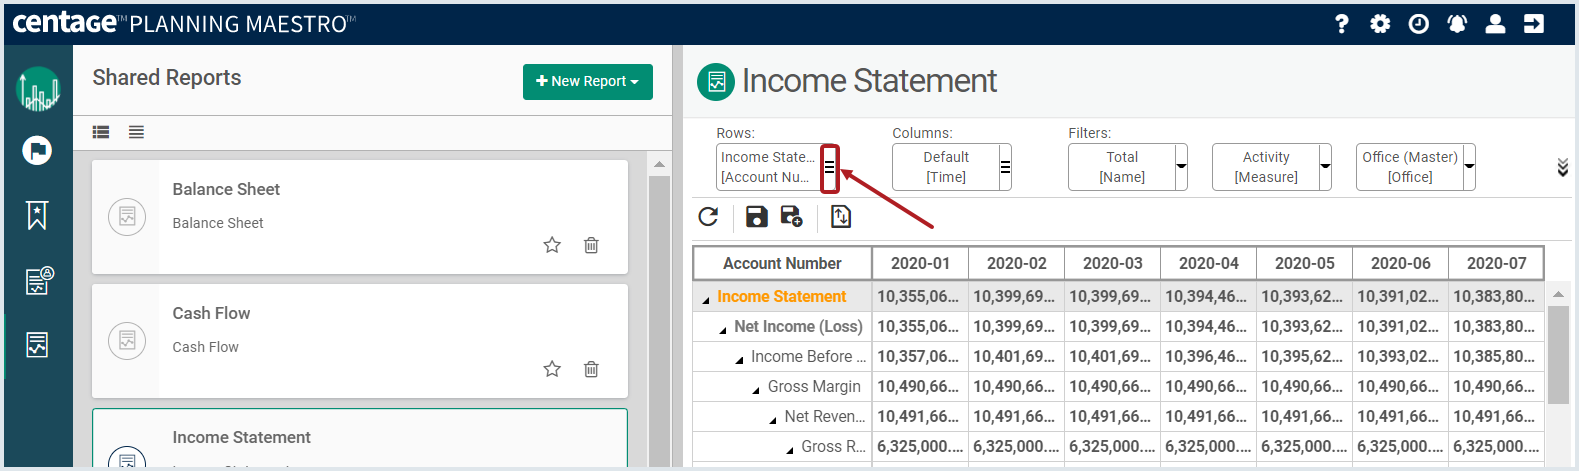
Task: Open the Balance Sheet report card title
Action: tap(226, 189)
